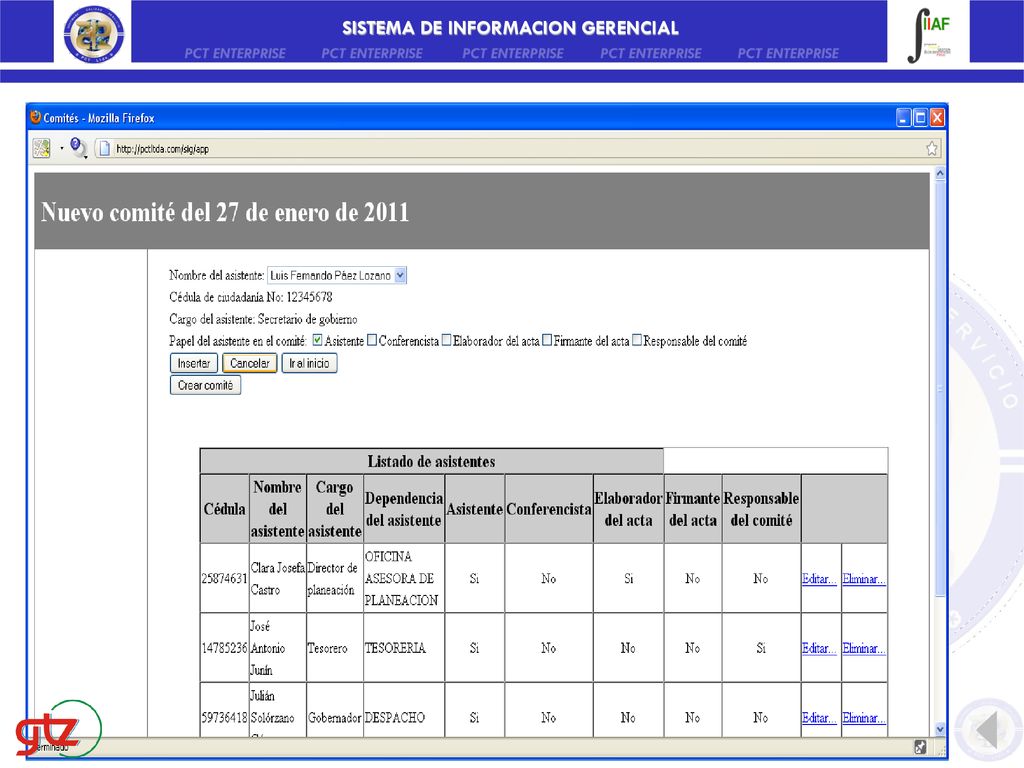Click cédula cell 59736418
This screenshot has width=1024, height=768.
224,718
